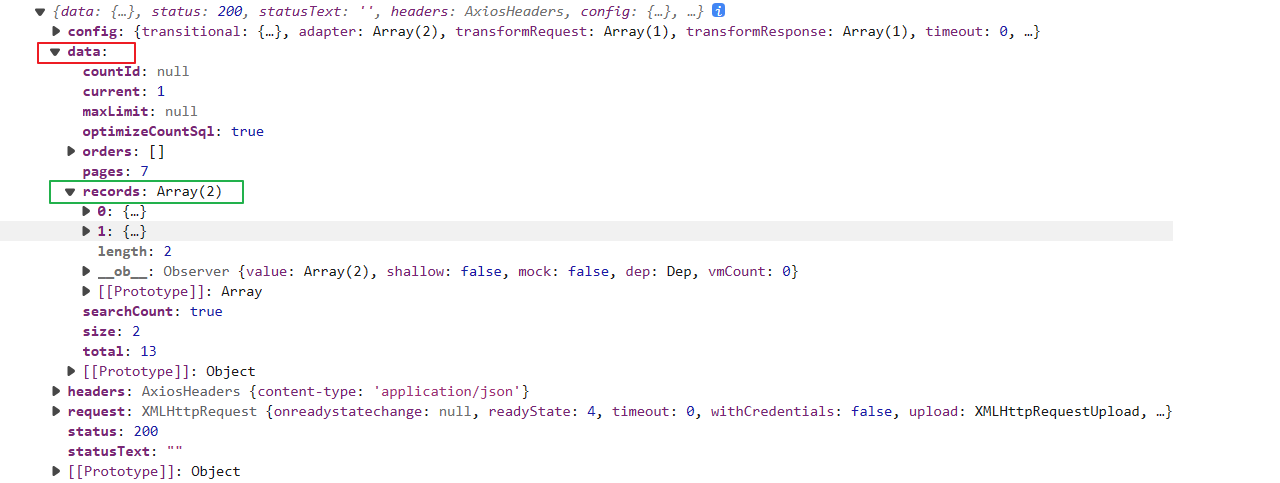Screen dimensions: 1280x483
Task: Click the searchCount true property
Action: click(152, 312)
